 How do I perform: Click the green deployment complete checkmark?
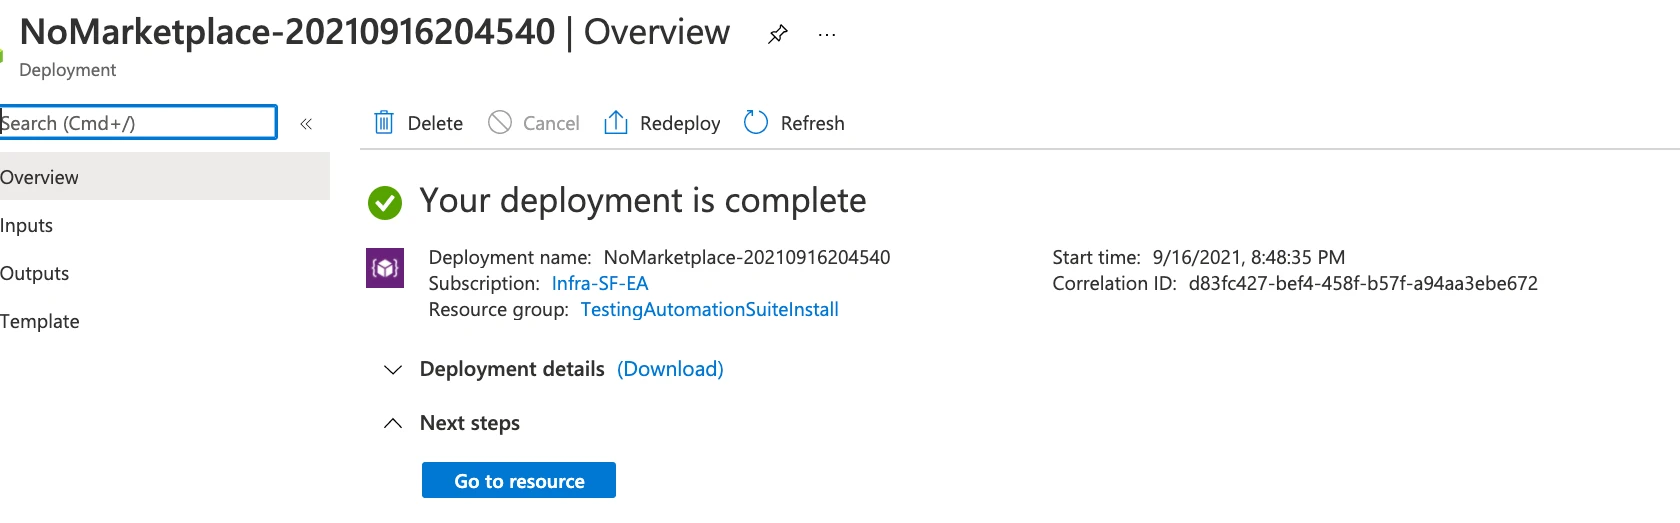pos(385,203)
